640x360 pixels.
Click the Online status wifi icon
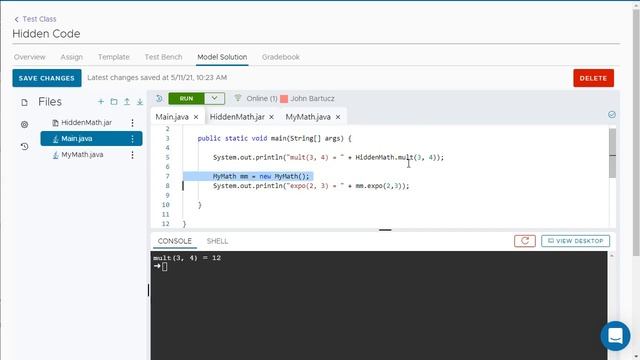[x=238, y=98]
